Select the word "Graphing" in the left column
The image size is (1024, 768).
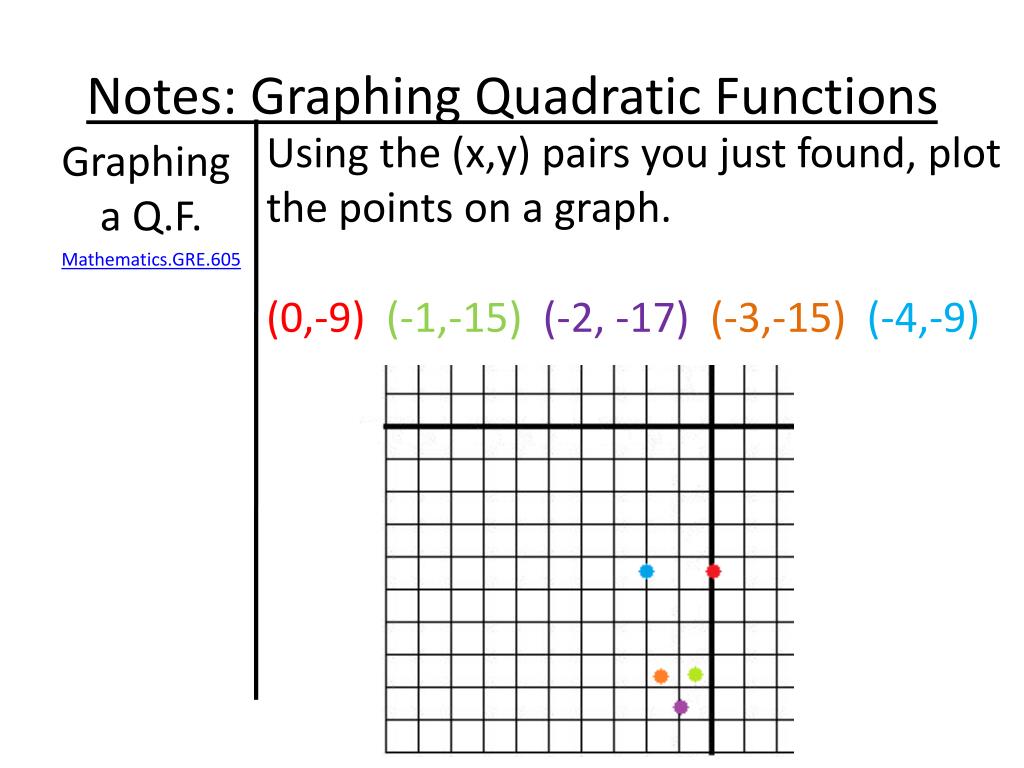point(145,162)
